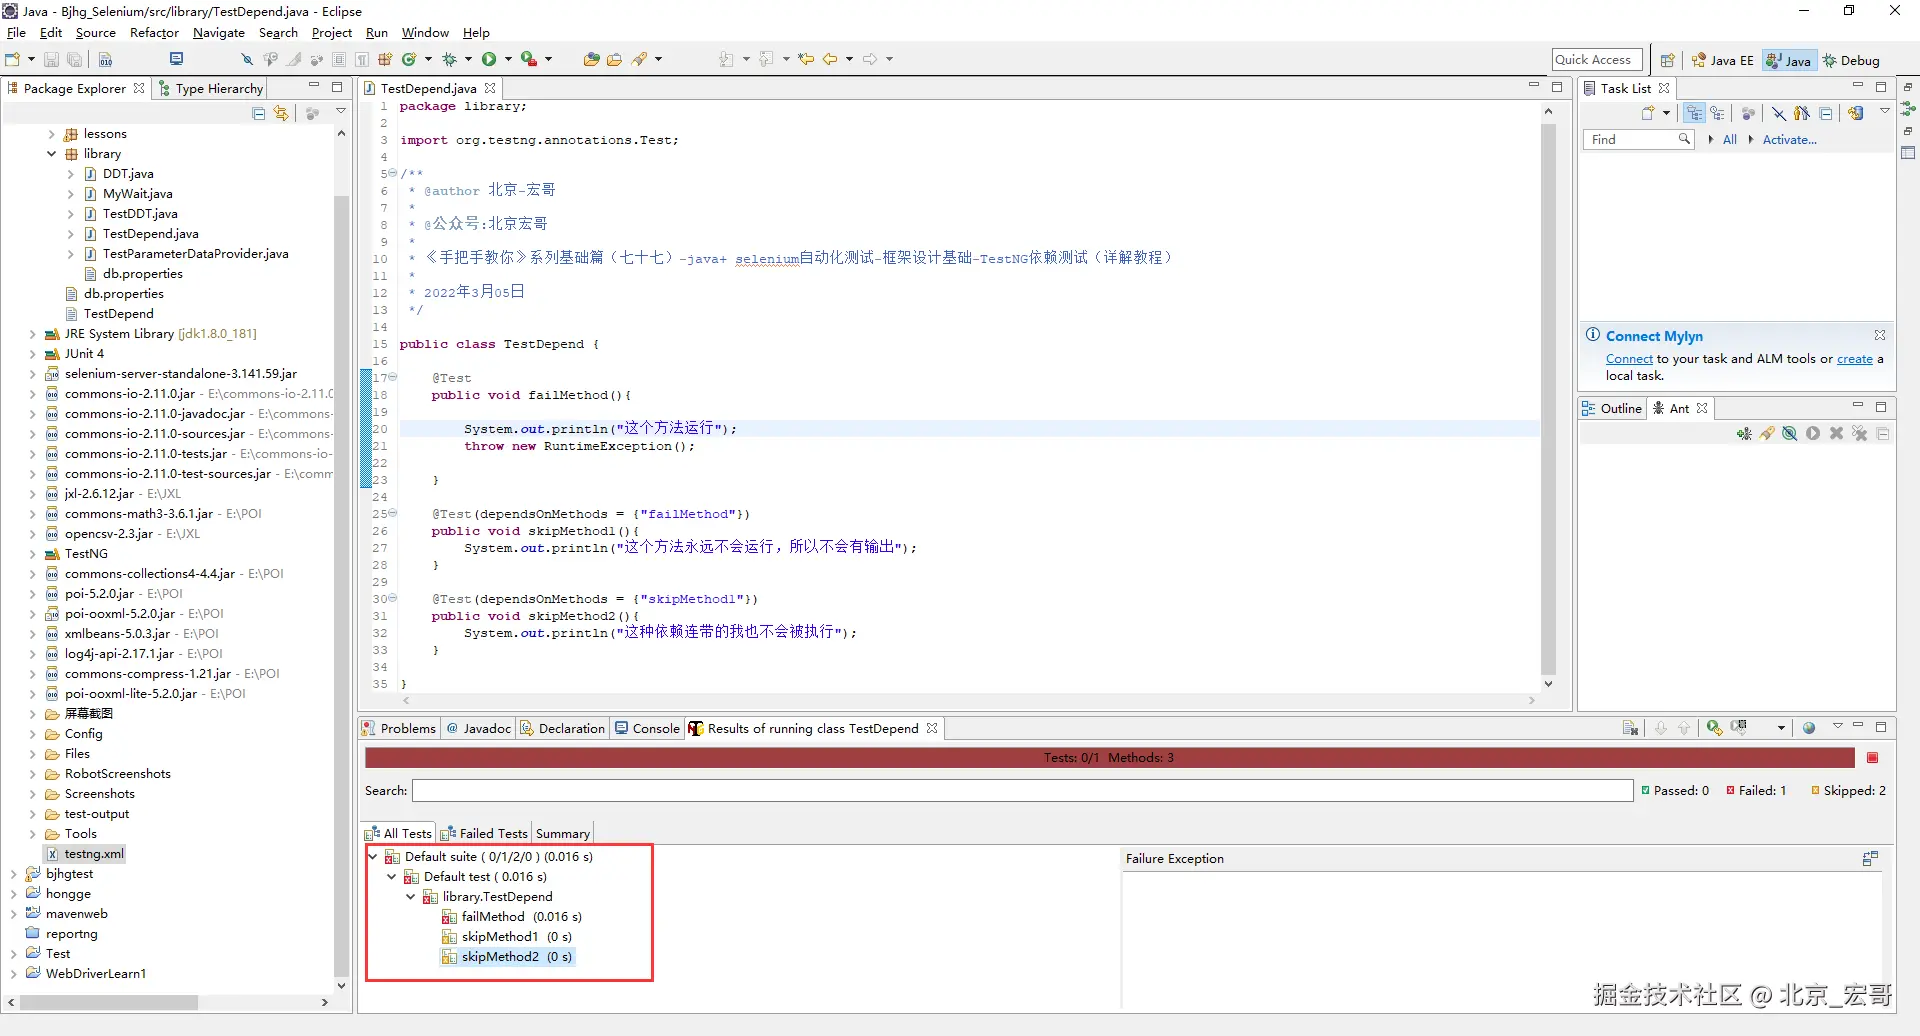Switch to the Java EE perspective
Image resolution: width=1920 pixels, height=1036 pixels.
point(1722,60)
